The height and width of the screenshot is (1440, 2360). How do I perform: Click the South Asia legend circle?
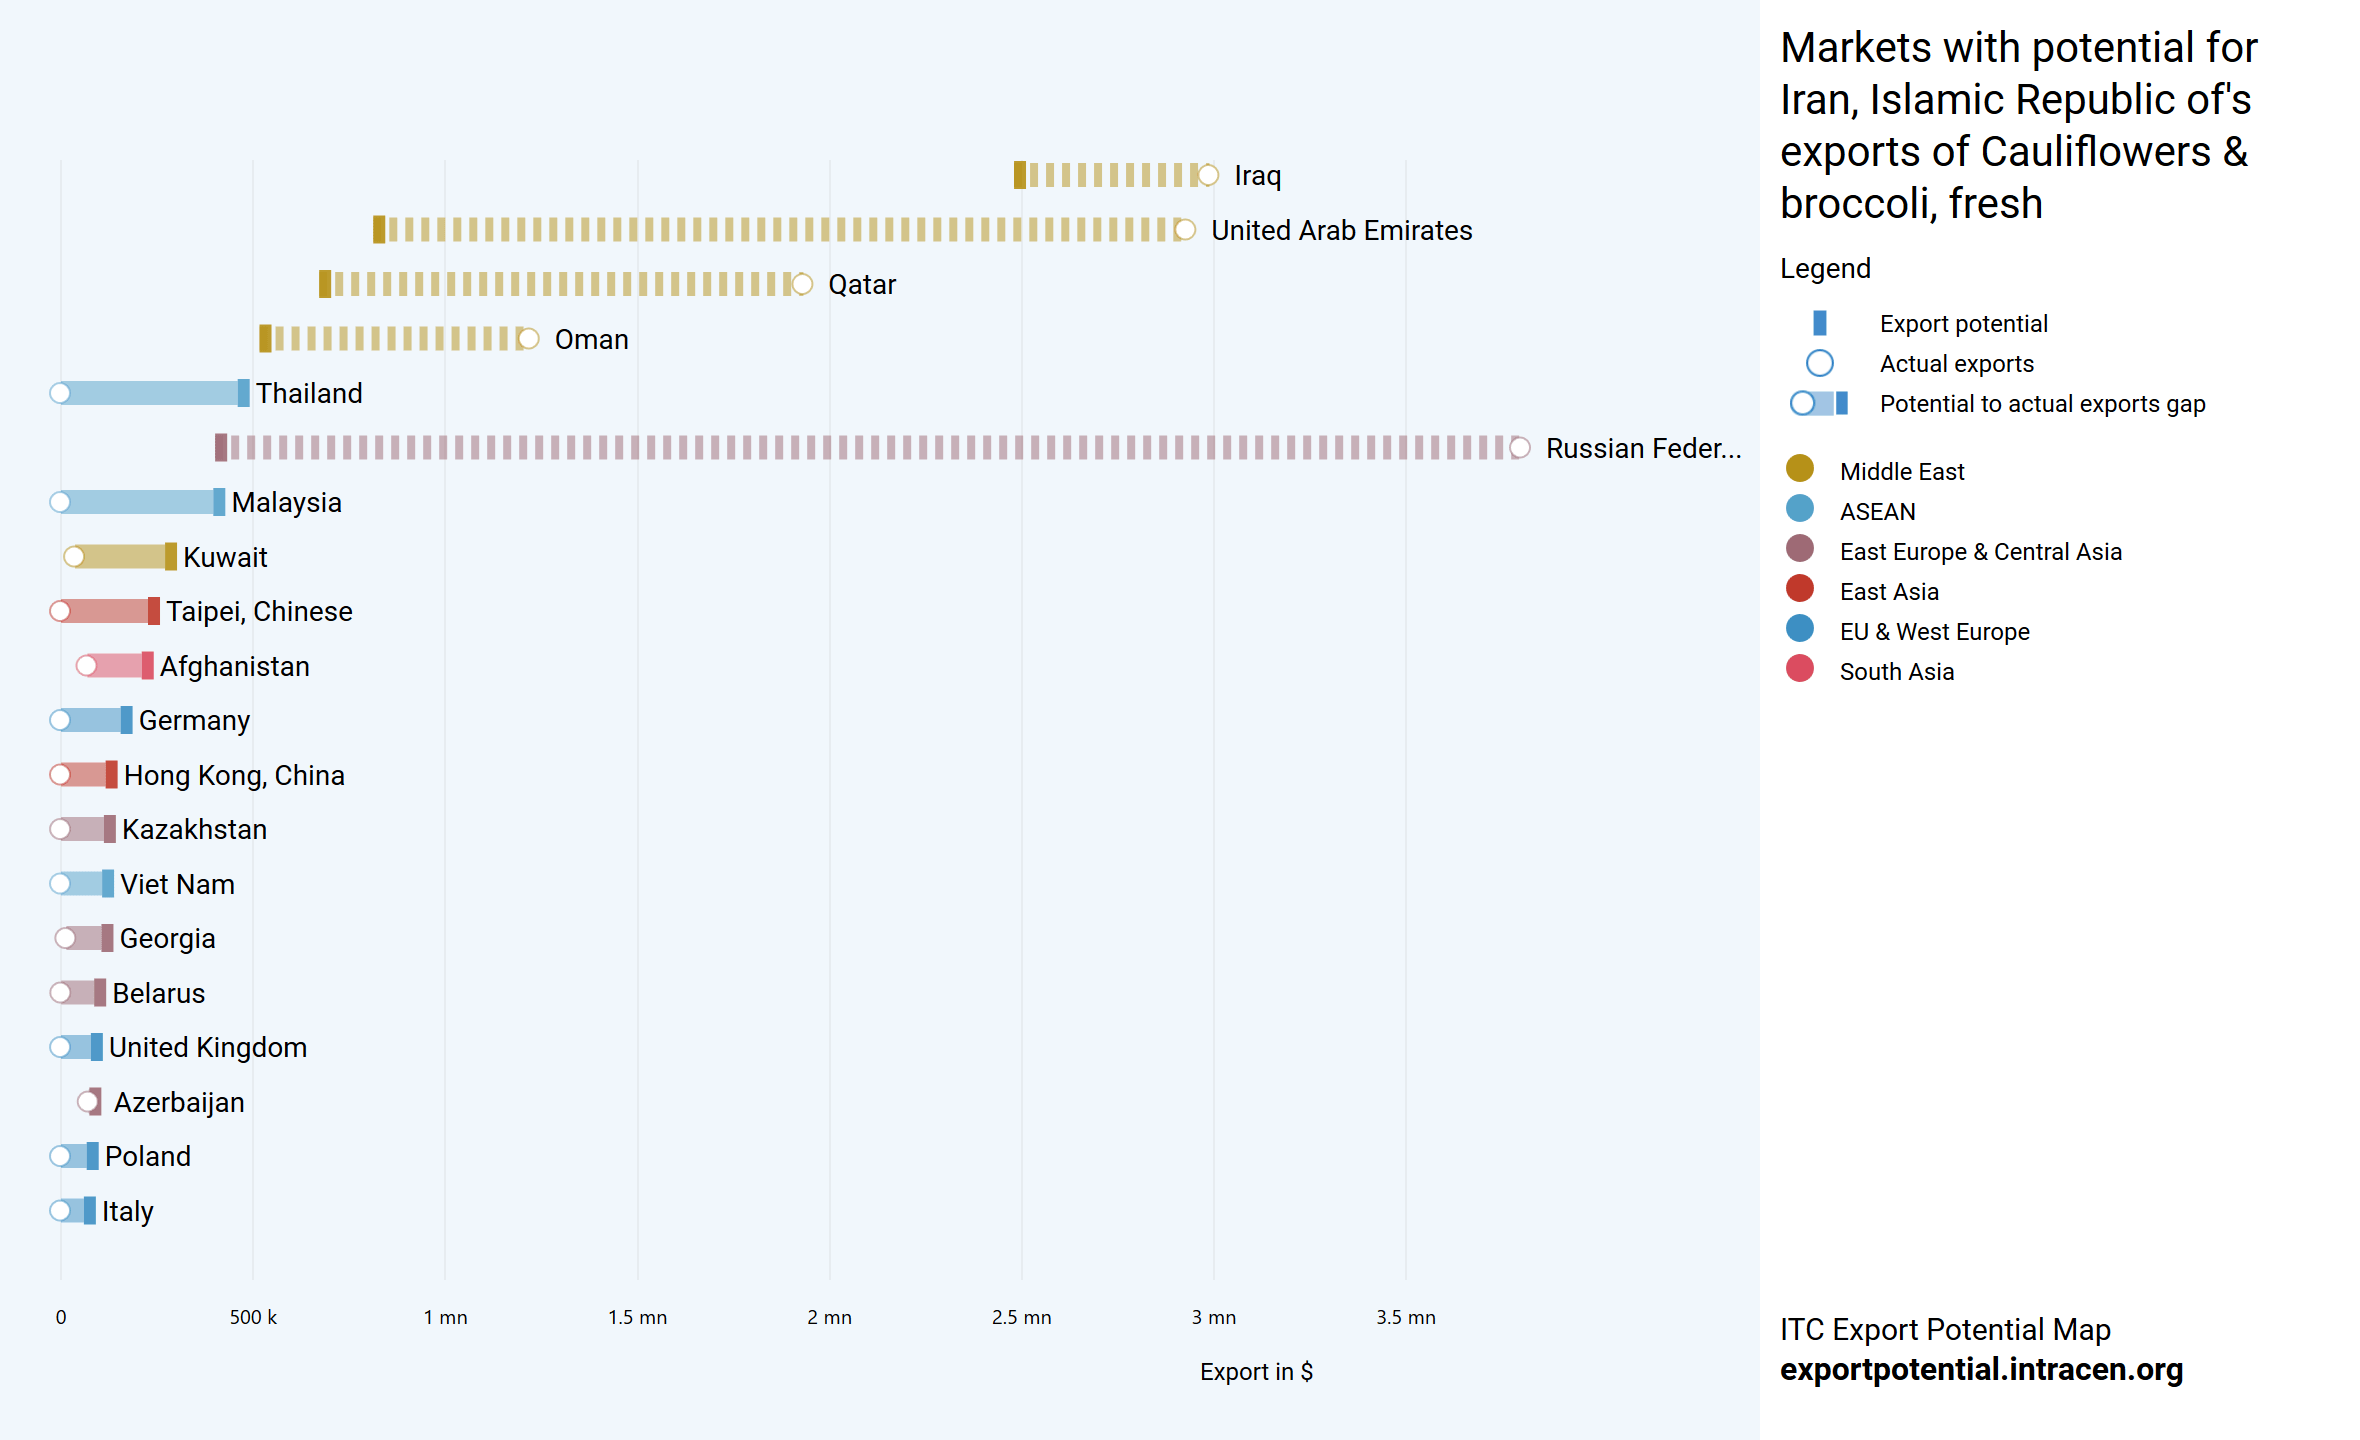coord(1799,669)
